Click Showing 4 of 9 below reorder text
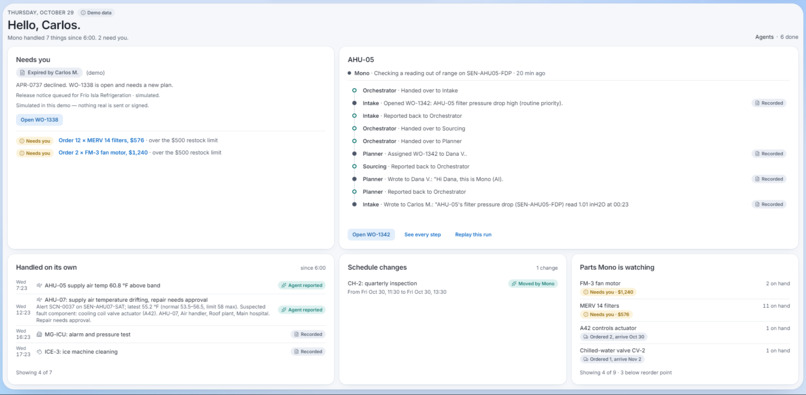The height and width of the screenshot is (395, 806). click(x=626, y=372)
